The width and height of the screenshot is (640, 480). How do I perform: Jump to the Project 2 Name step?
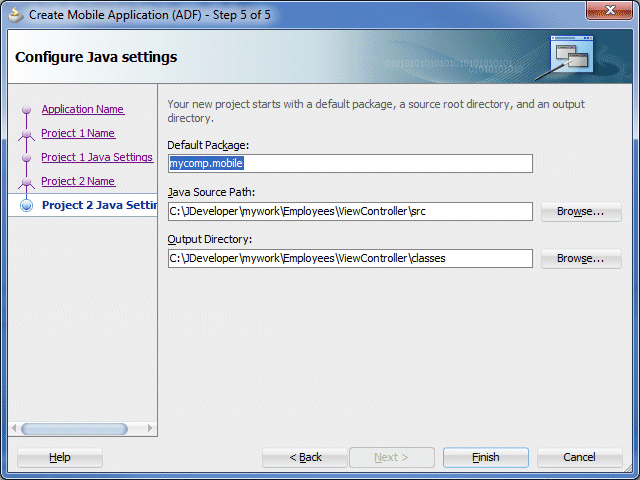[78, 181]
